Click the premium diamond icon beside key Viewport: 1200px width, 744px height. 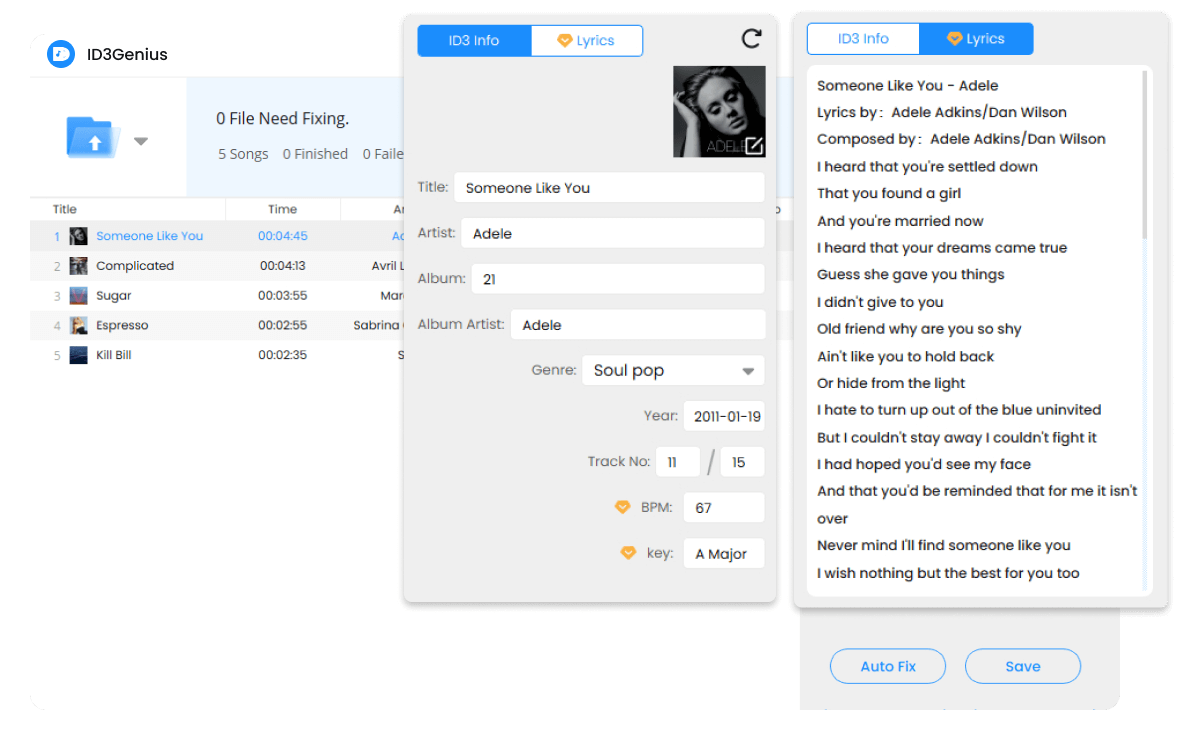[x=628, y=553]
